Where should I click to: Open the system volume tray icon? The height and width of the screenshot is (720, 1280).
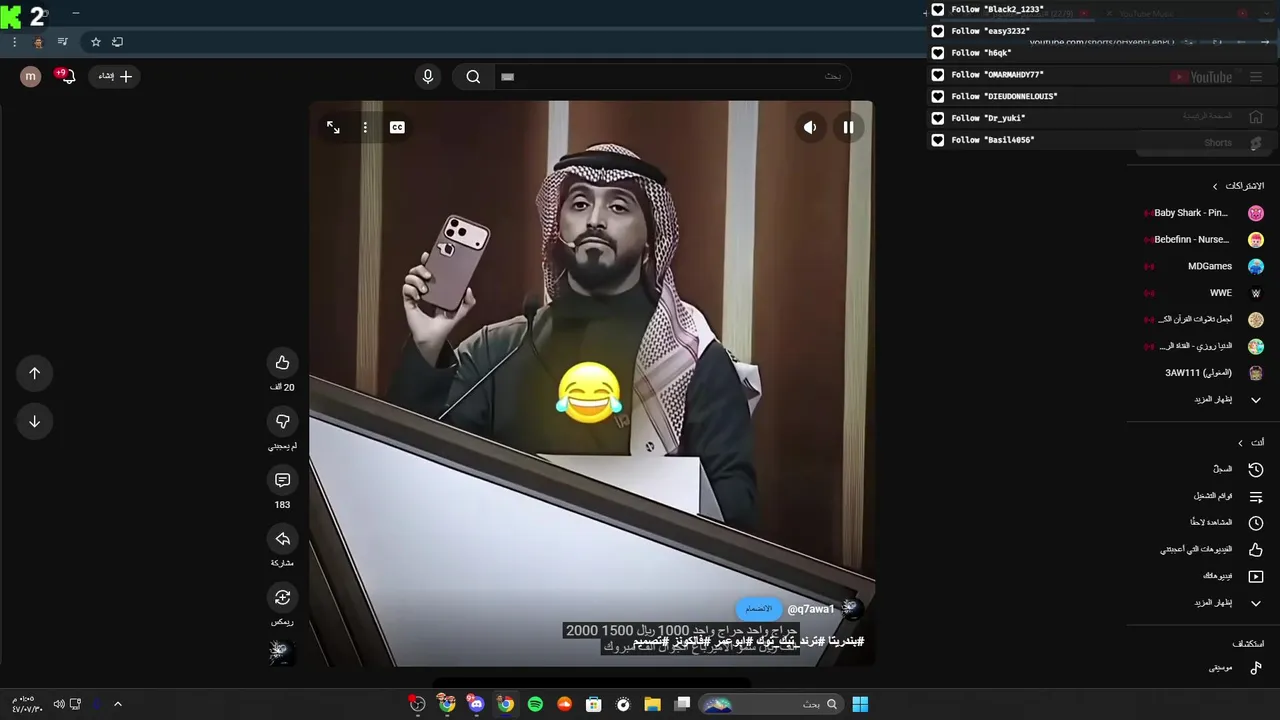tap(59, 704)
